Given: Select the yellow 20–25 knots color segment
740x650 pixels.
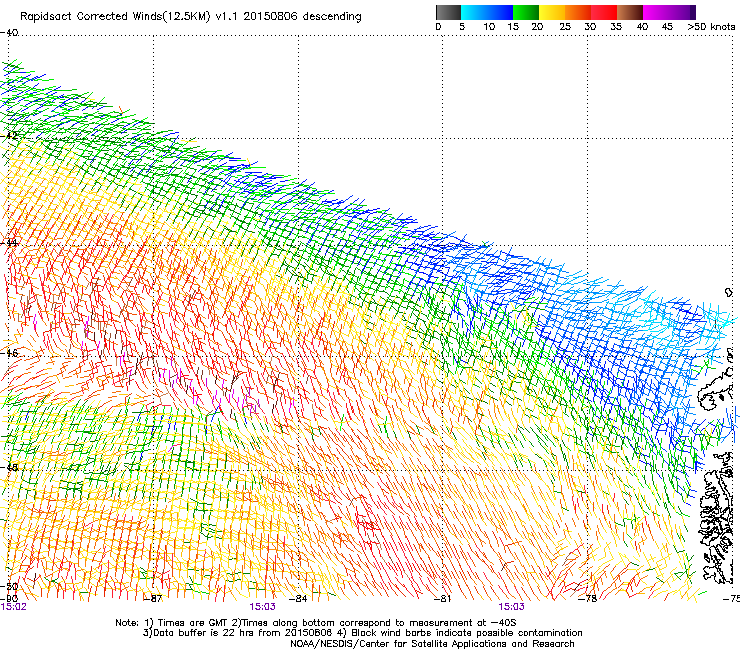Looking at the screenshot, I should 552,12.
